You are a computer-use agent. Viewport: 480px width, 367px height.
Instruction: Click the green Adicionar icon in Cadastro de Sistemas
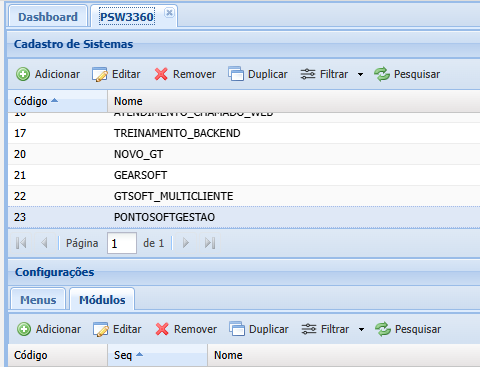[x=23, y=74]
